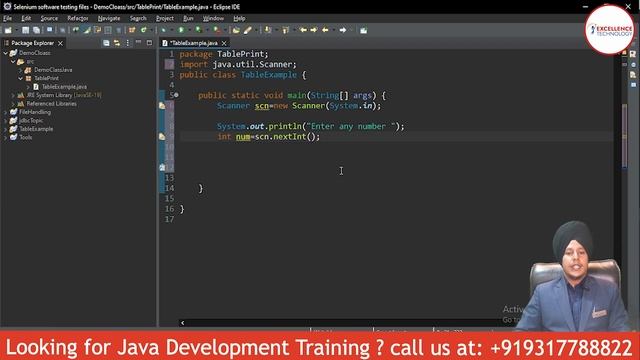Open the New button dropdown arrow
This screenshot has height=360, width=640.
click(x=17, y=30)
